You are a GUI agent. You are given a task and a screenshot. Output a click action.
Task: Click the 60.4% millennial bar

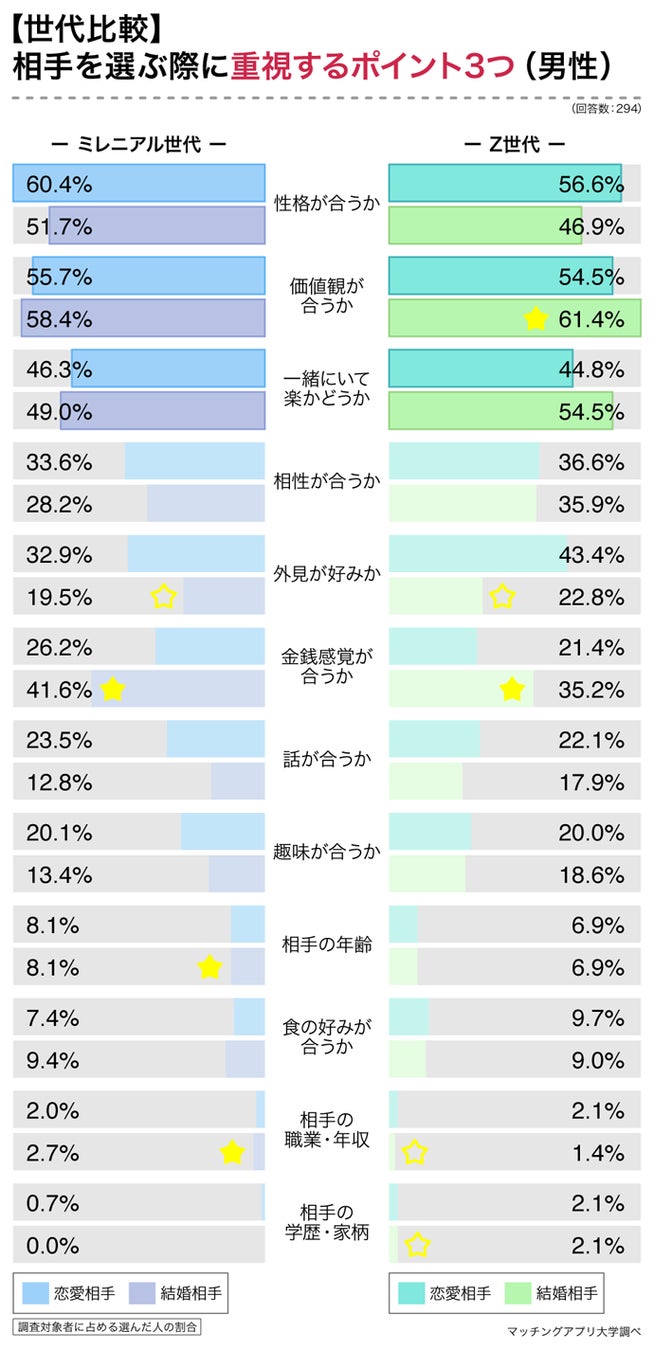pos(139,183)
